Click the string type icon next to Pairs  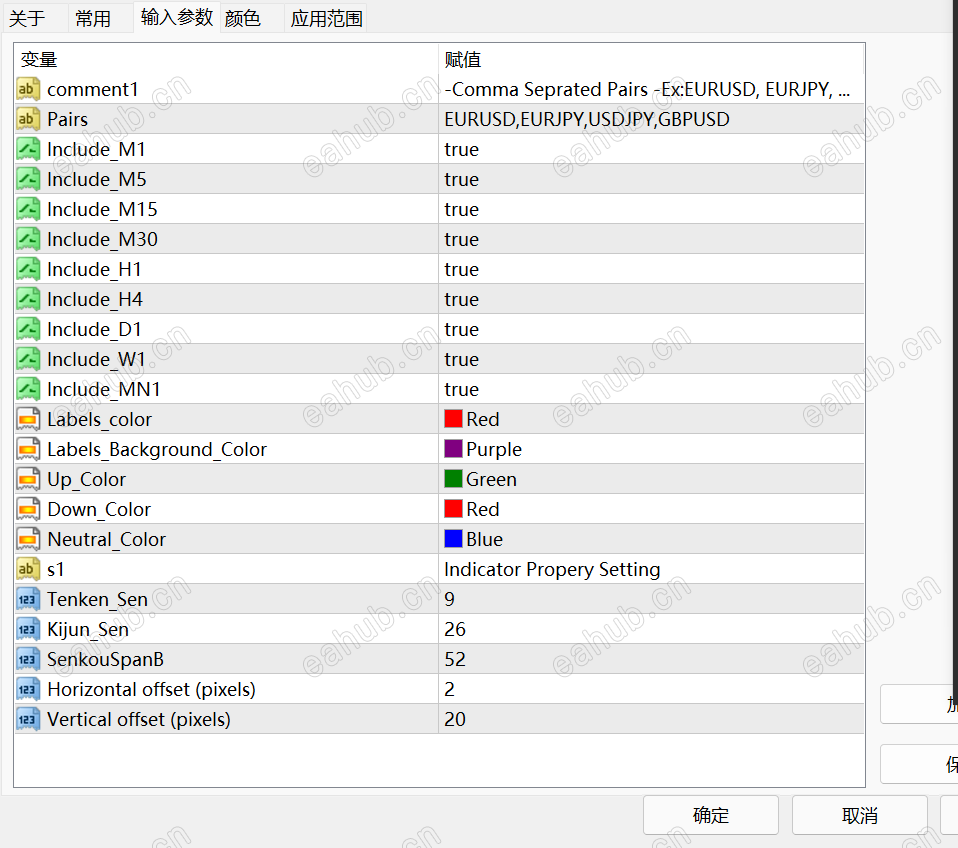(27, 118)
